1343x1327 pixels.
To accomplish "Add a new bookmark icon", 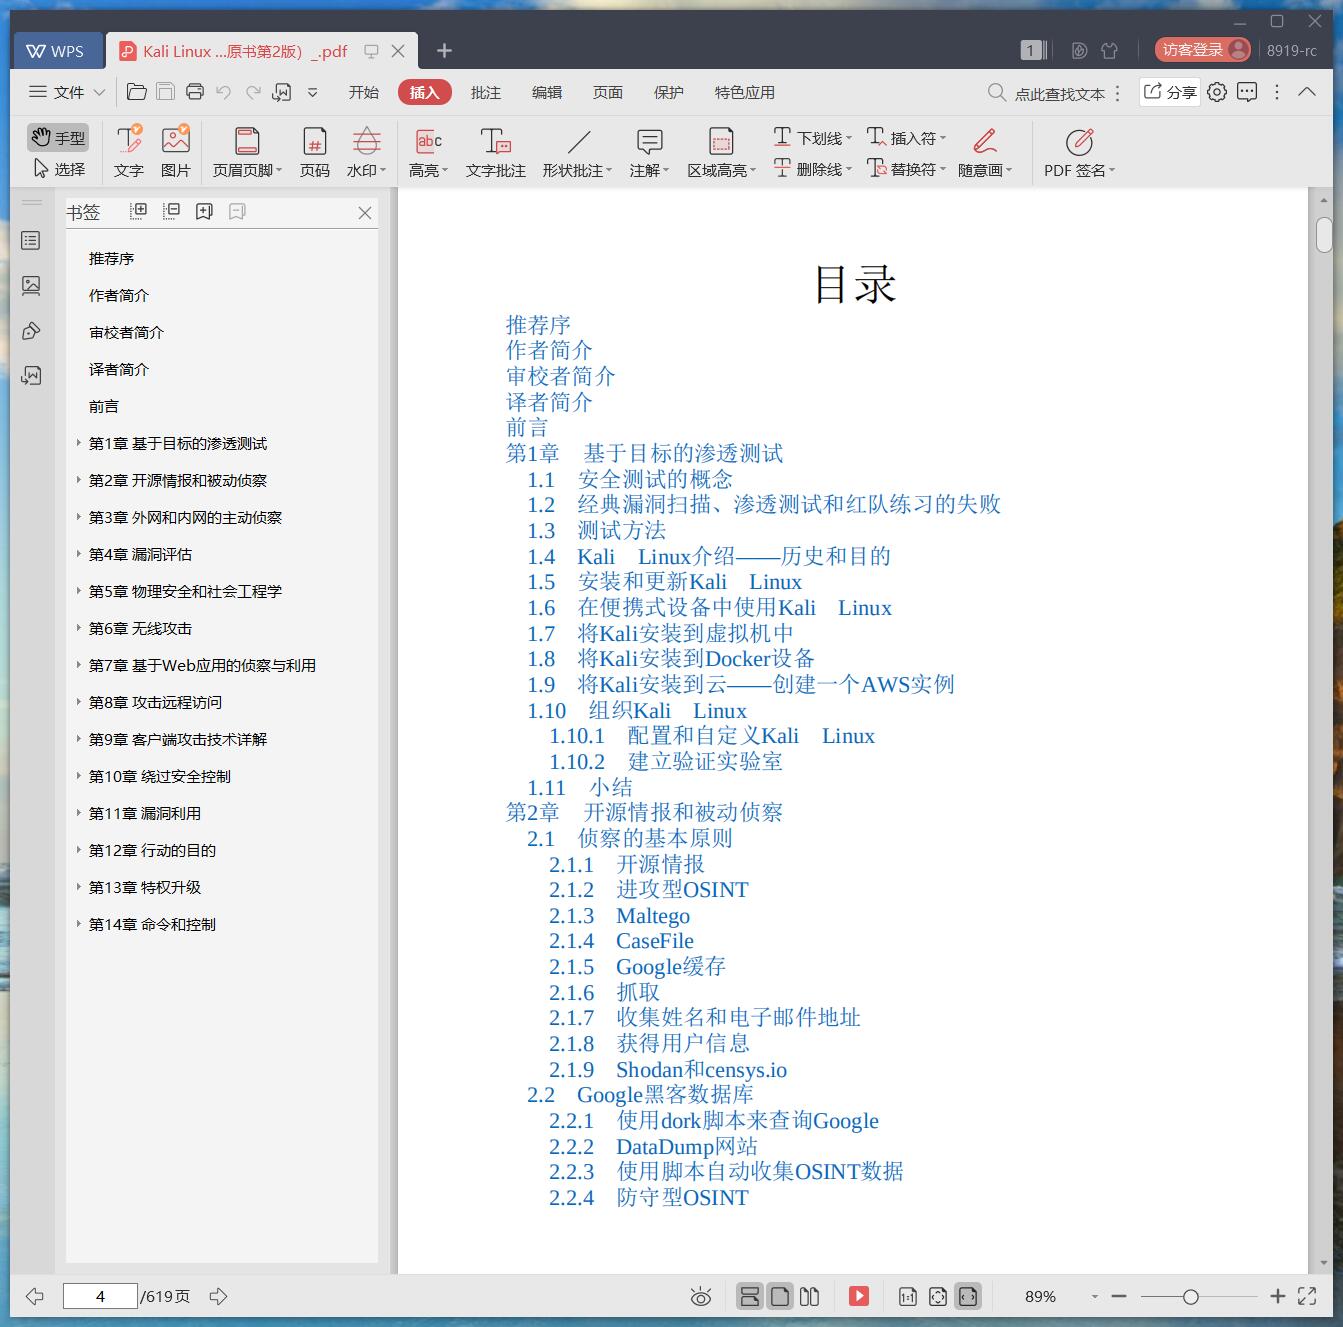I will coord(204,211).
